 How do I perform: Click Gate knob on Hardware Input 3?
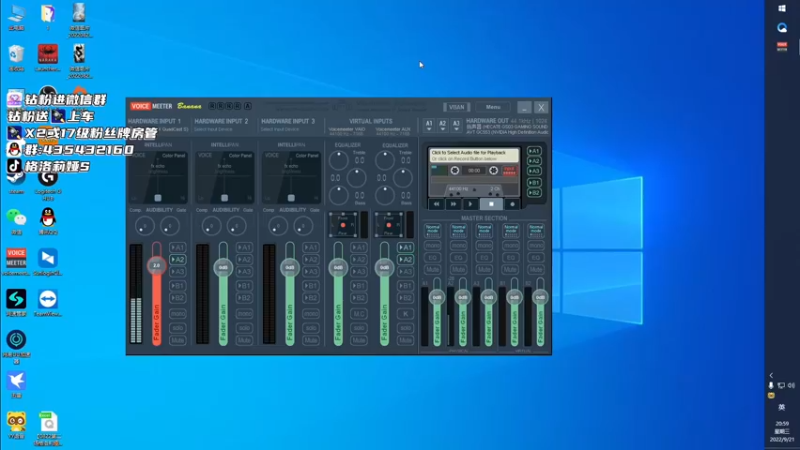tap(303, 226)
